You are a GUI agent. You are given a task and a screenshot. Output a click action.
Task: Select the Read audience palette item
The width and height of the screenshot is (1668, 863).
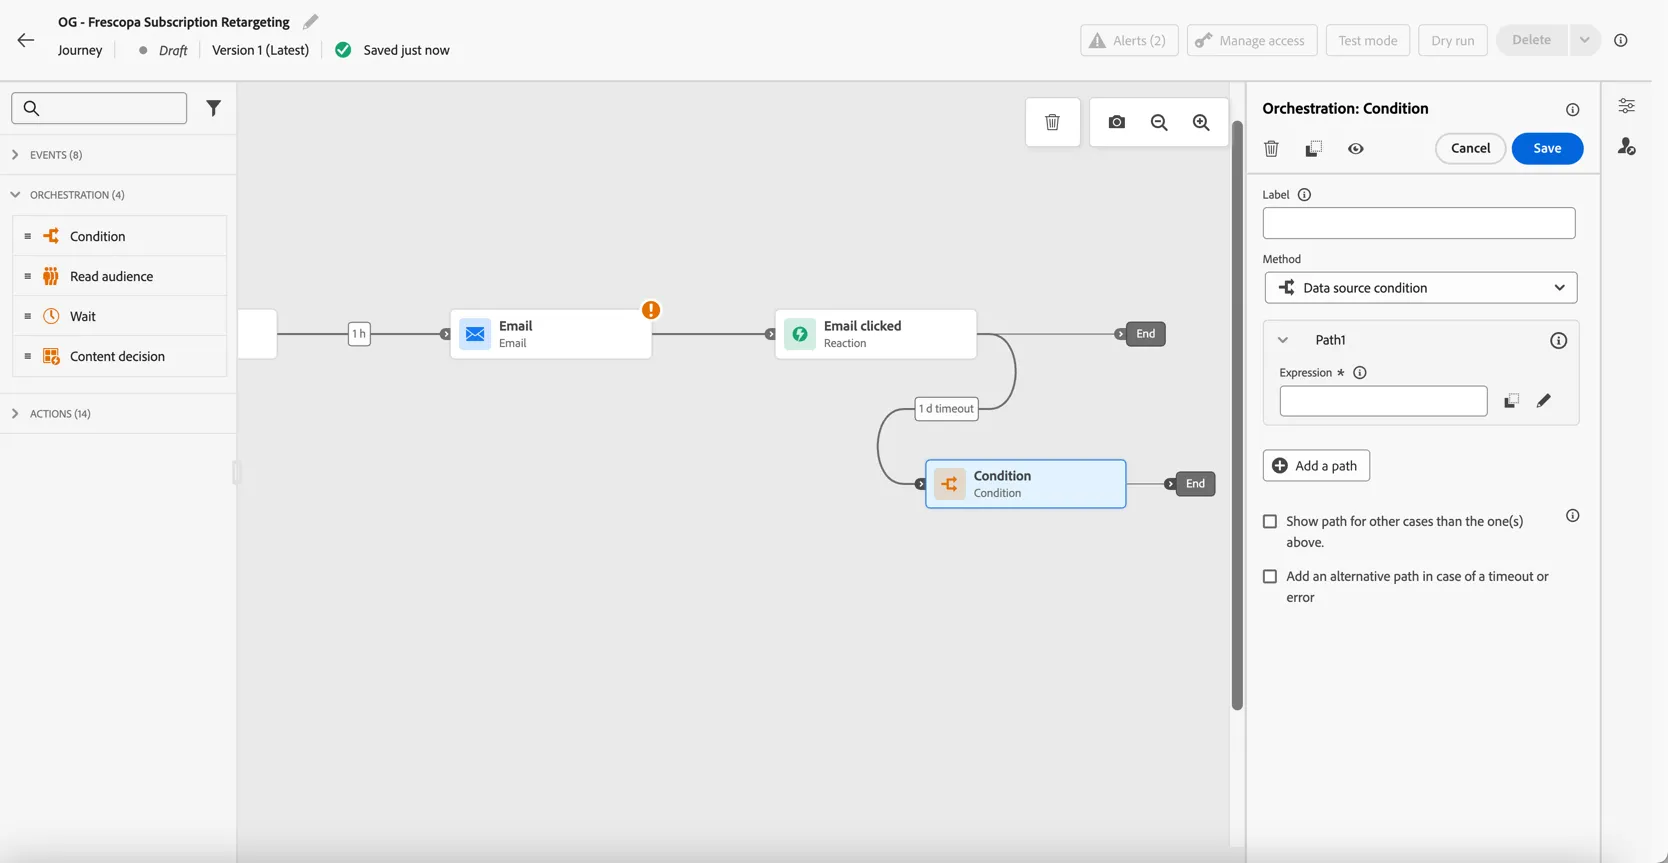tap(120, 276)
